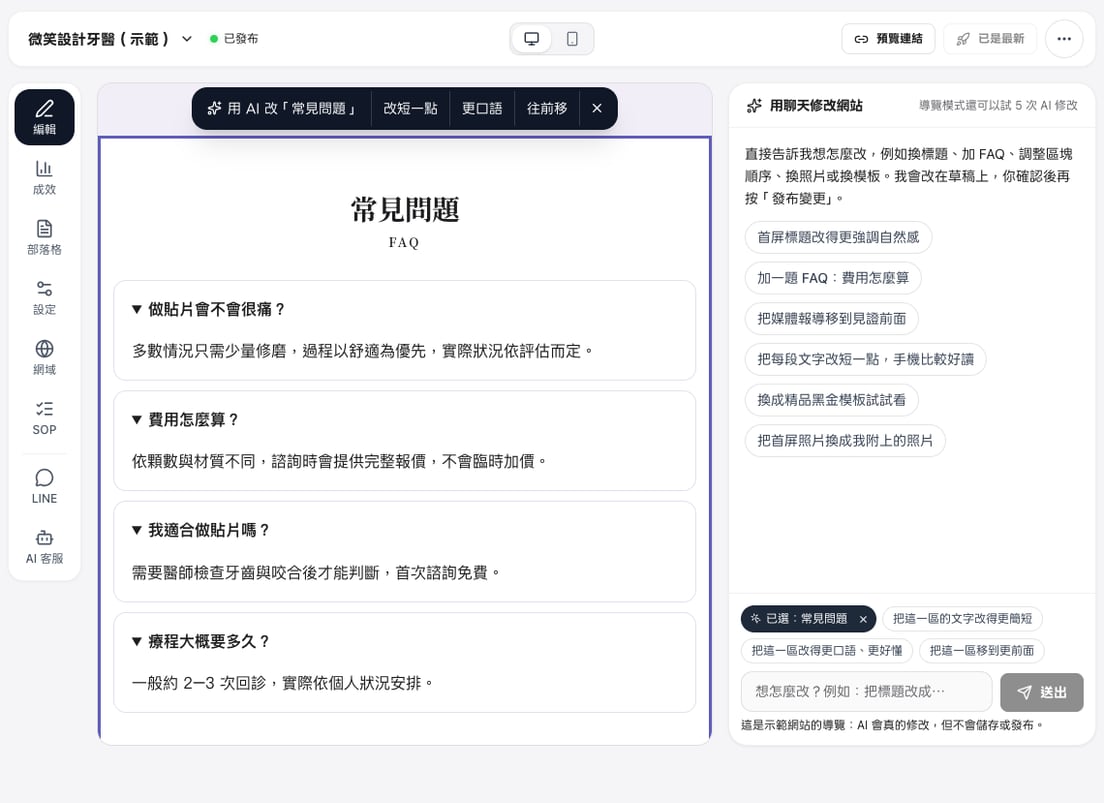1104x803 pixels.
Task: Click chip 把這一區移到更前面
Action: (x=981, y=650)
